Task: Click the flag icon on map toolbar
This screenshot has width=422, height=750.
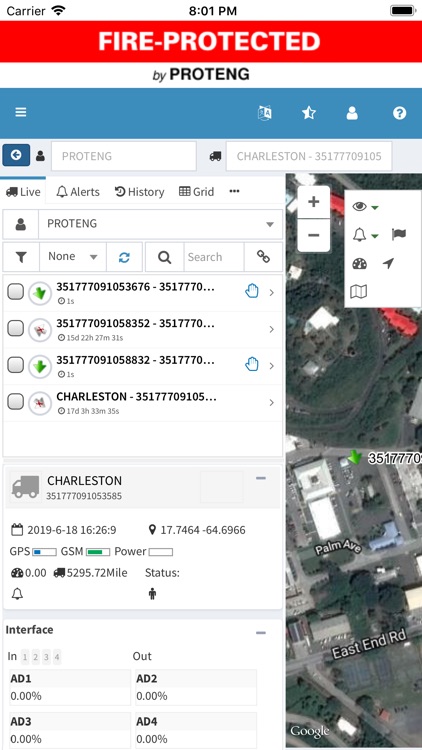Action: pos(399,234)
